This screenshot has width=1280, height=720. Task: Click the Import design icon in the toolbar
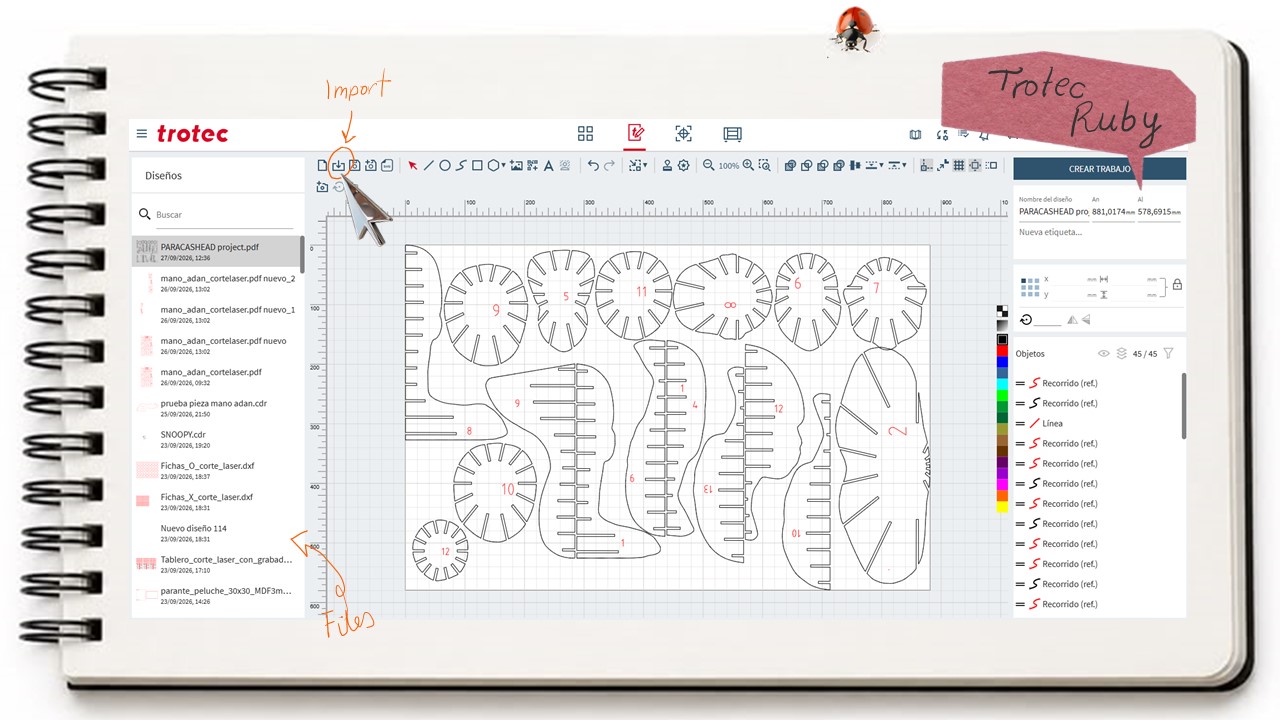(338, 165)
